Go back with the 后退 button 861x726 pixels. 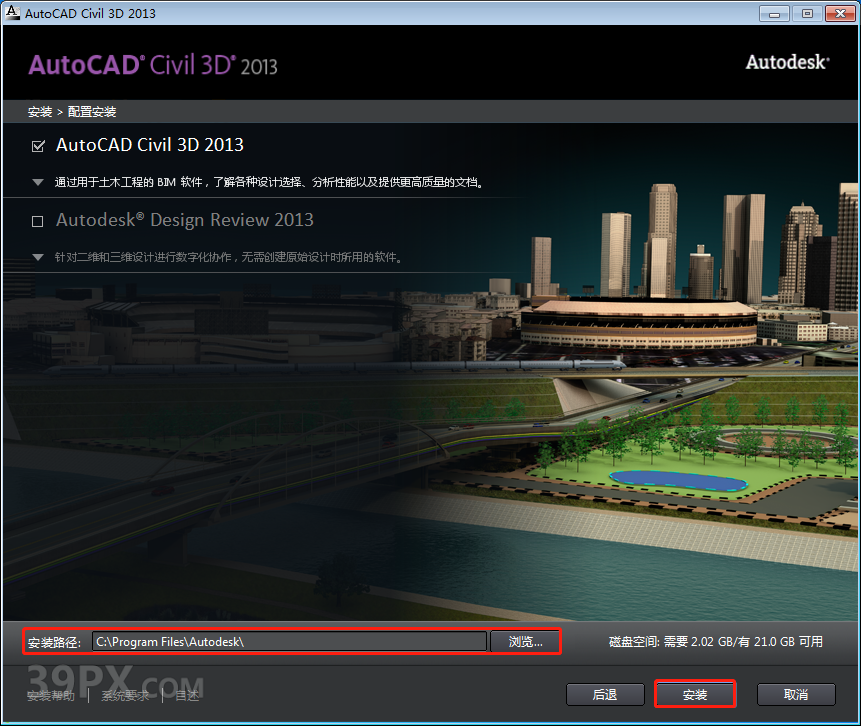[x=605, y=694]
